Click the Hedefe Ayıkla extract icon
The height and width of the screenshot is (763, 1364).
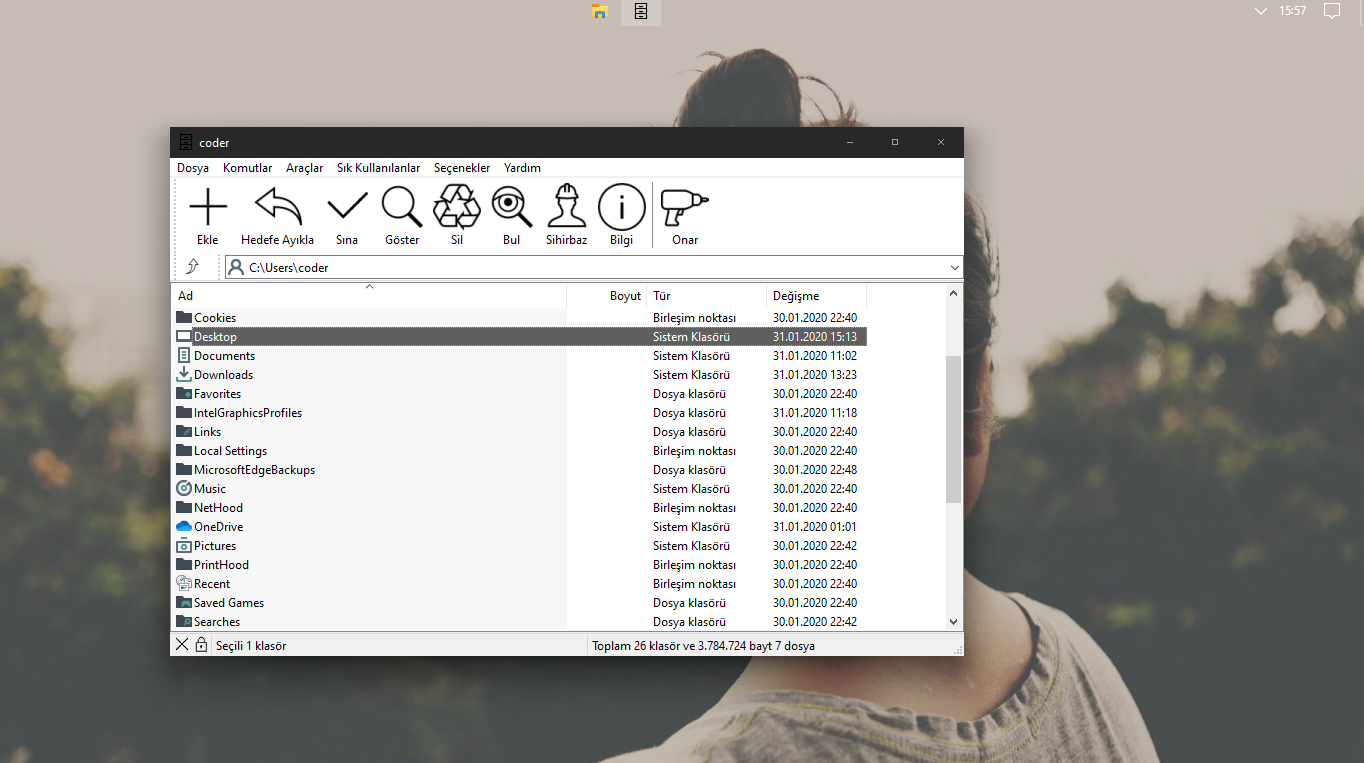click(277, 208)
